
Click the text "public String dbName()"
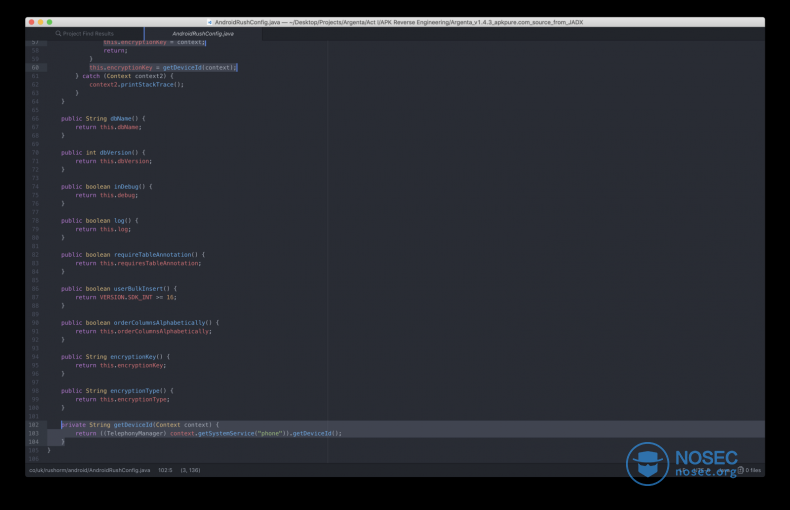(x=100, y=119)
